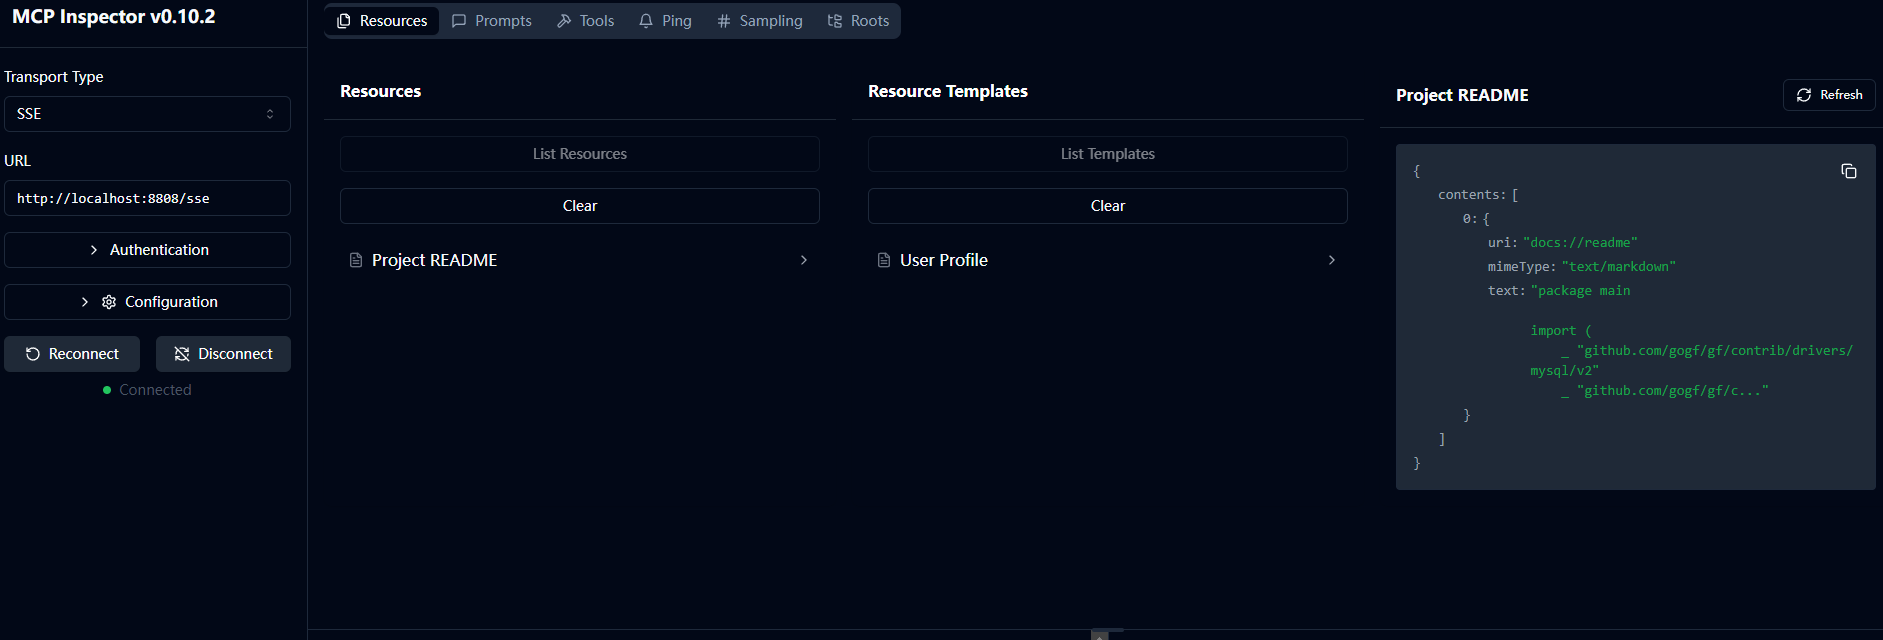Click the Disconnect button
1883x640 pixels.
tap(223, 354)
